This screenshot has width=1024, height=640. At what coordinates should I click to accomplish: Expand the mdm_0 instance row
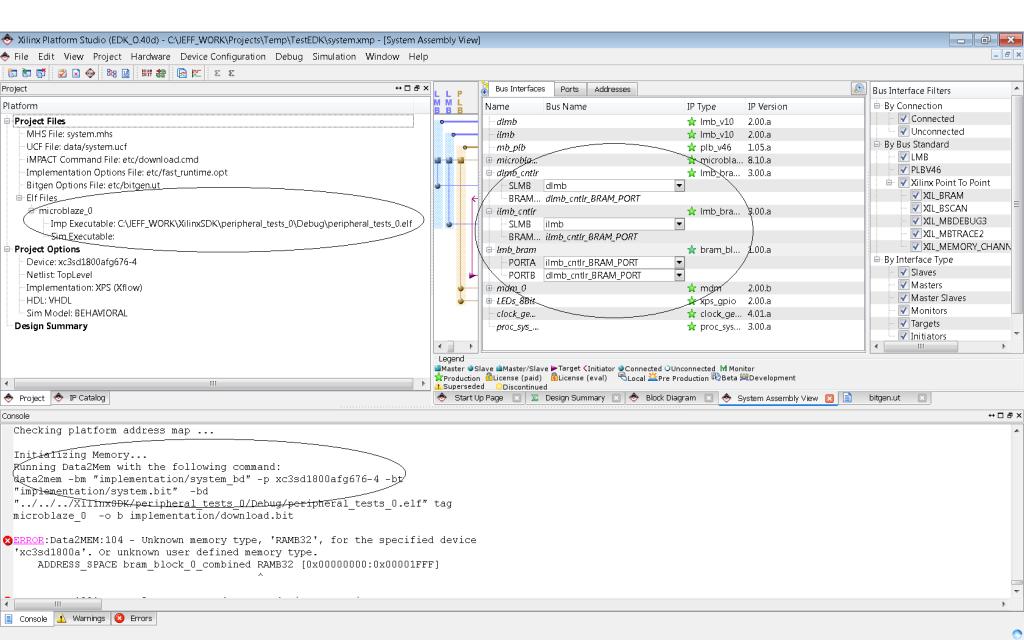(x=489, y=288)
